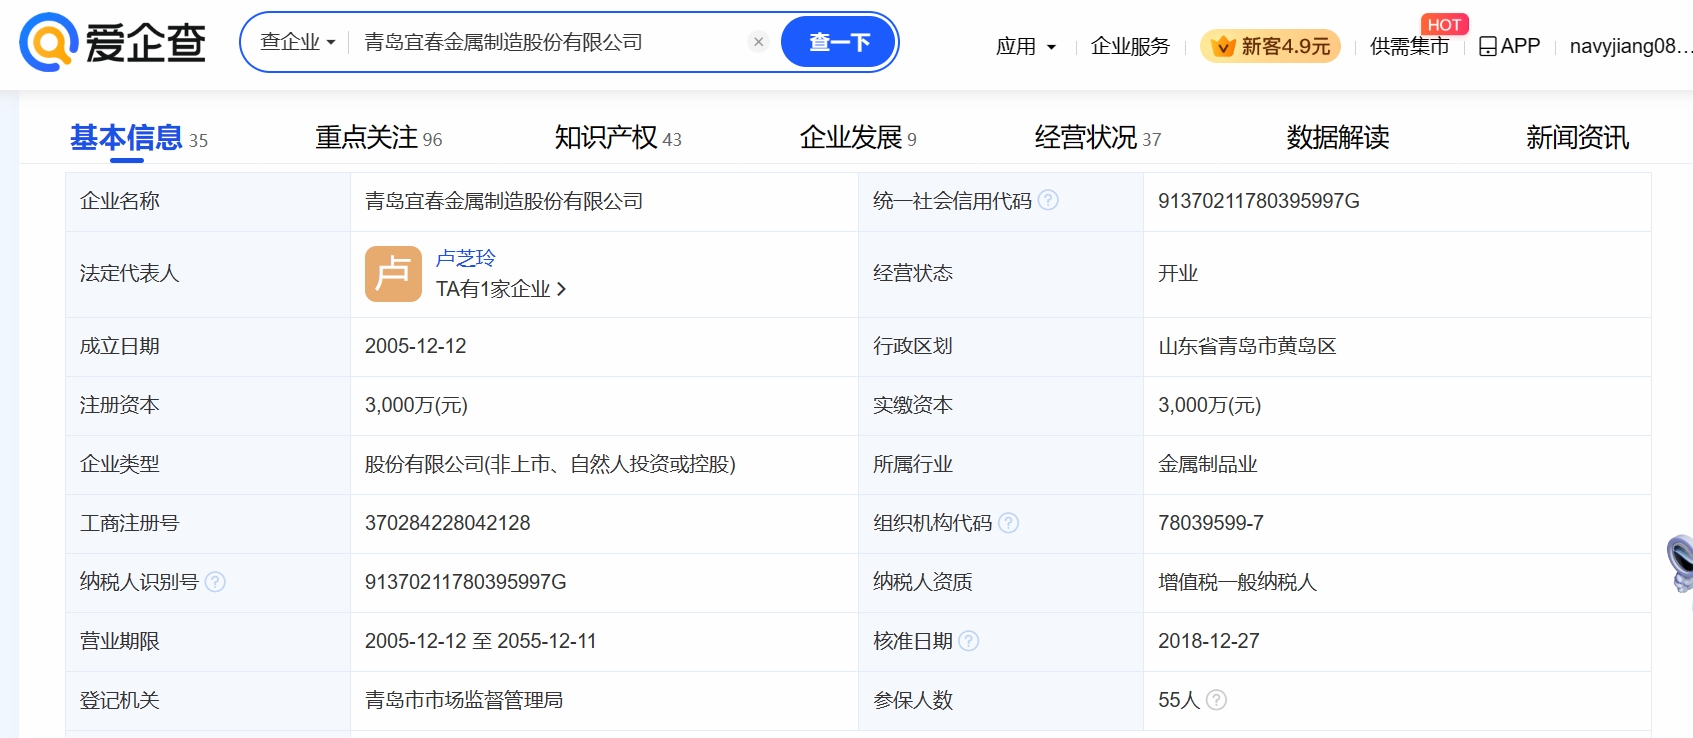Open help icon beside 组织机构代码
Image resolution: width=1693 pixels, height=738 pixels.
pyautogui.click(x=1008, y=523)
